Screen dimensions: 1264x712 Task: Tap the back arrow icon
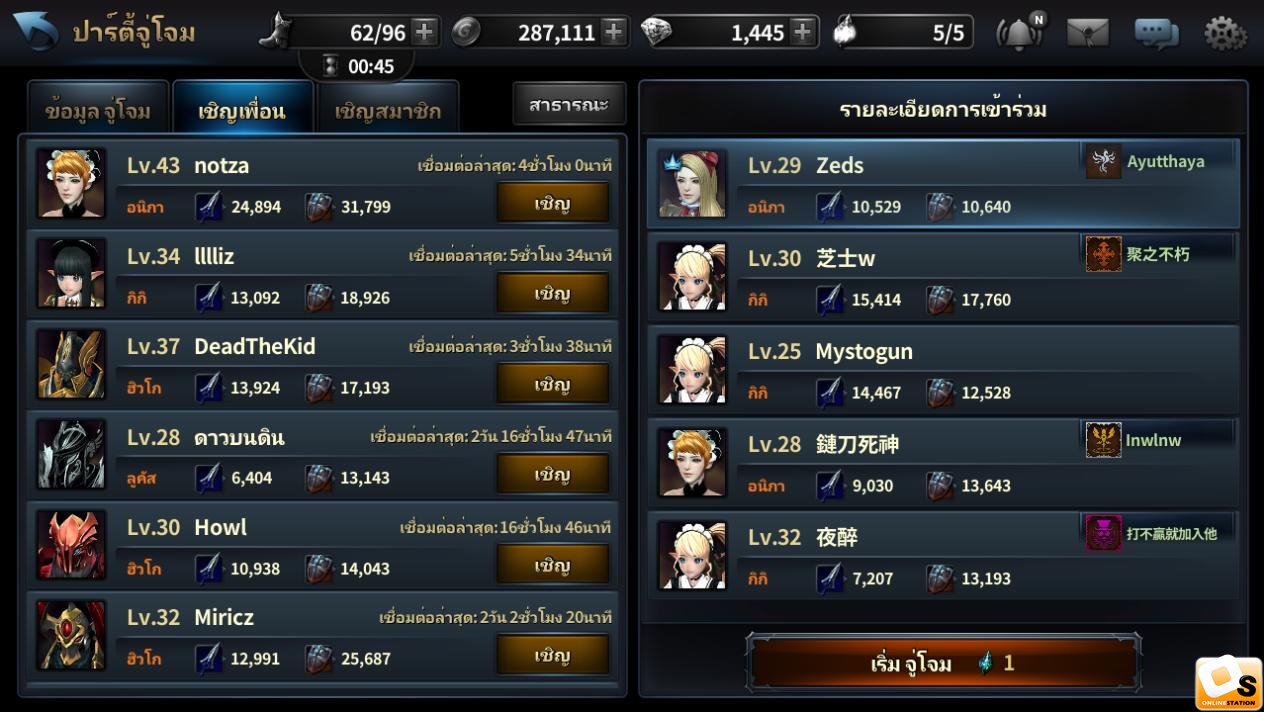click(35, 31)
